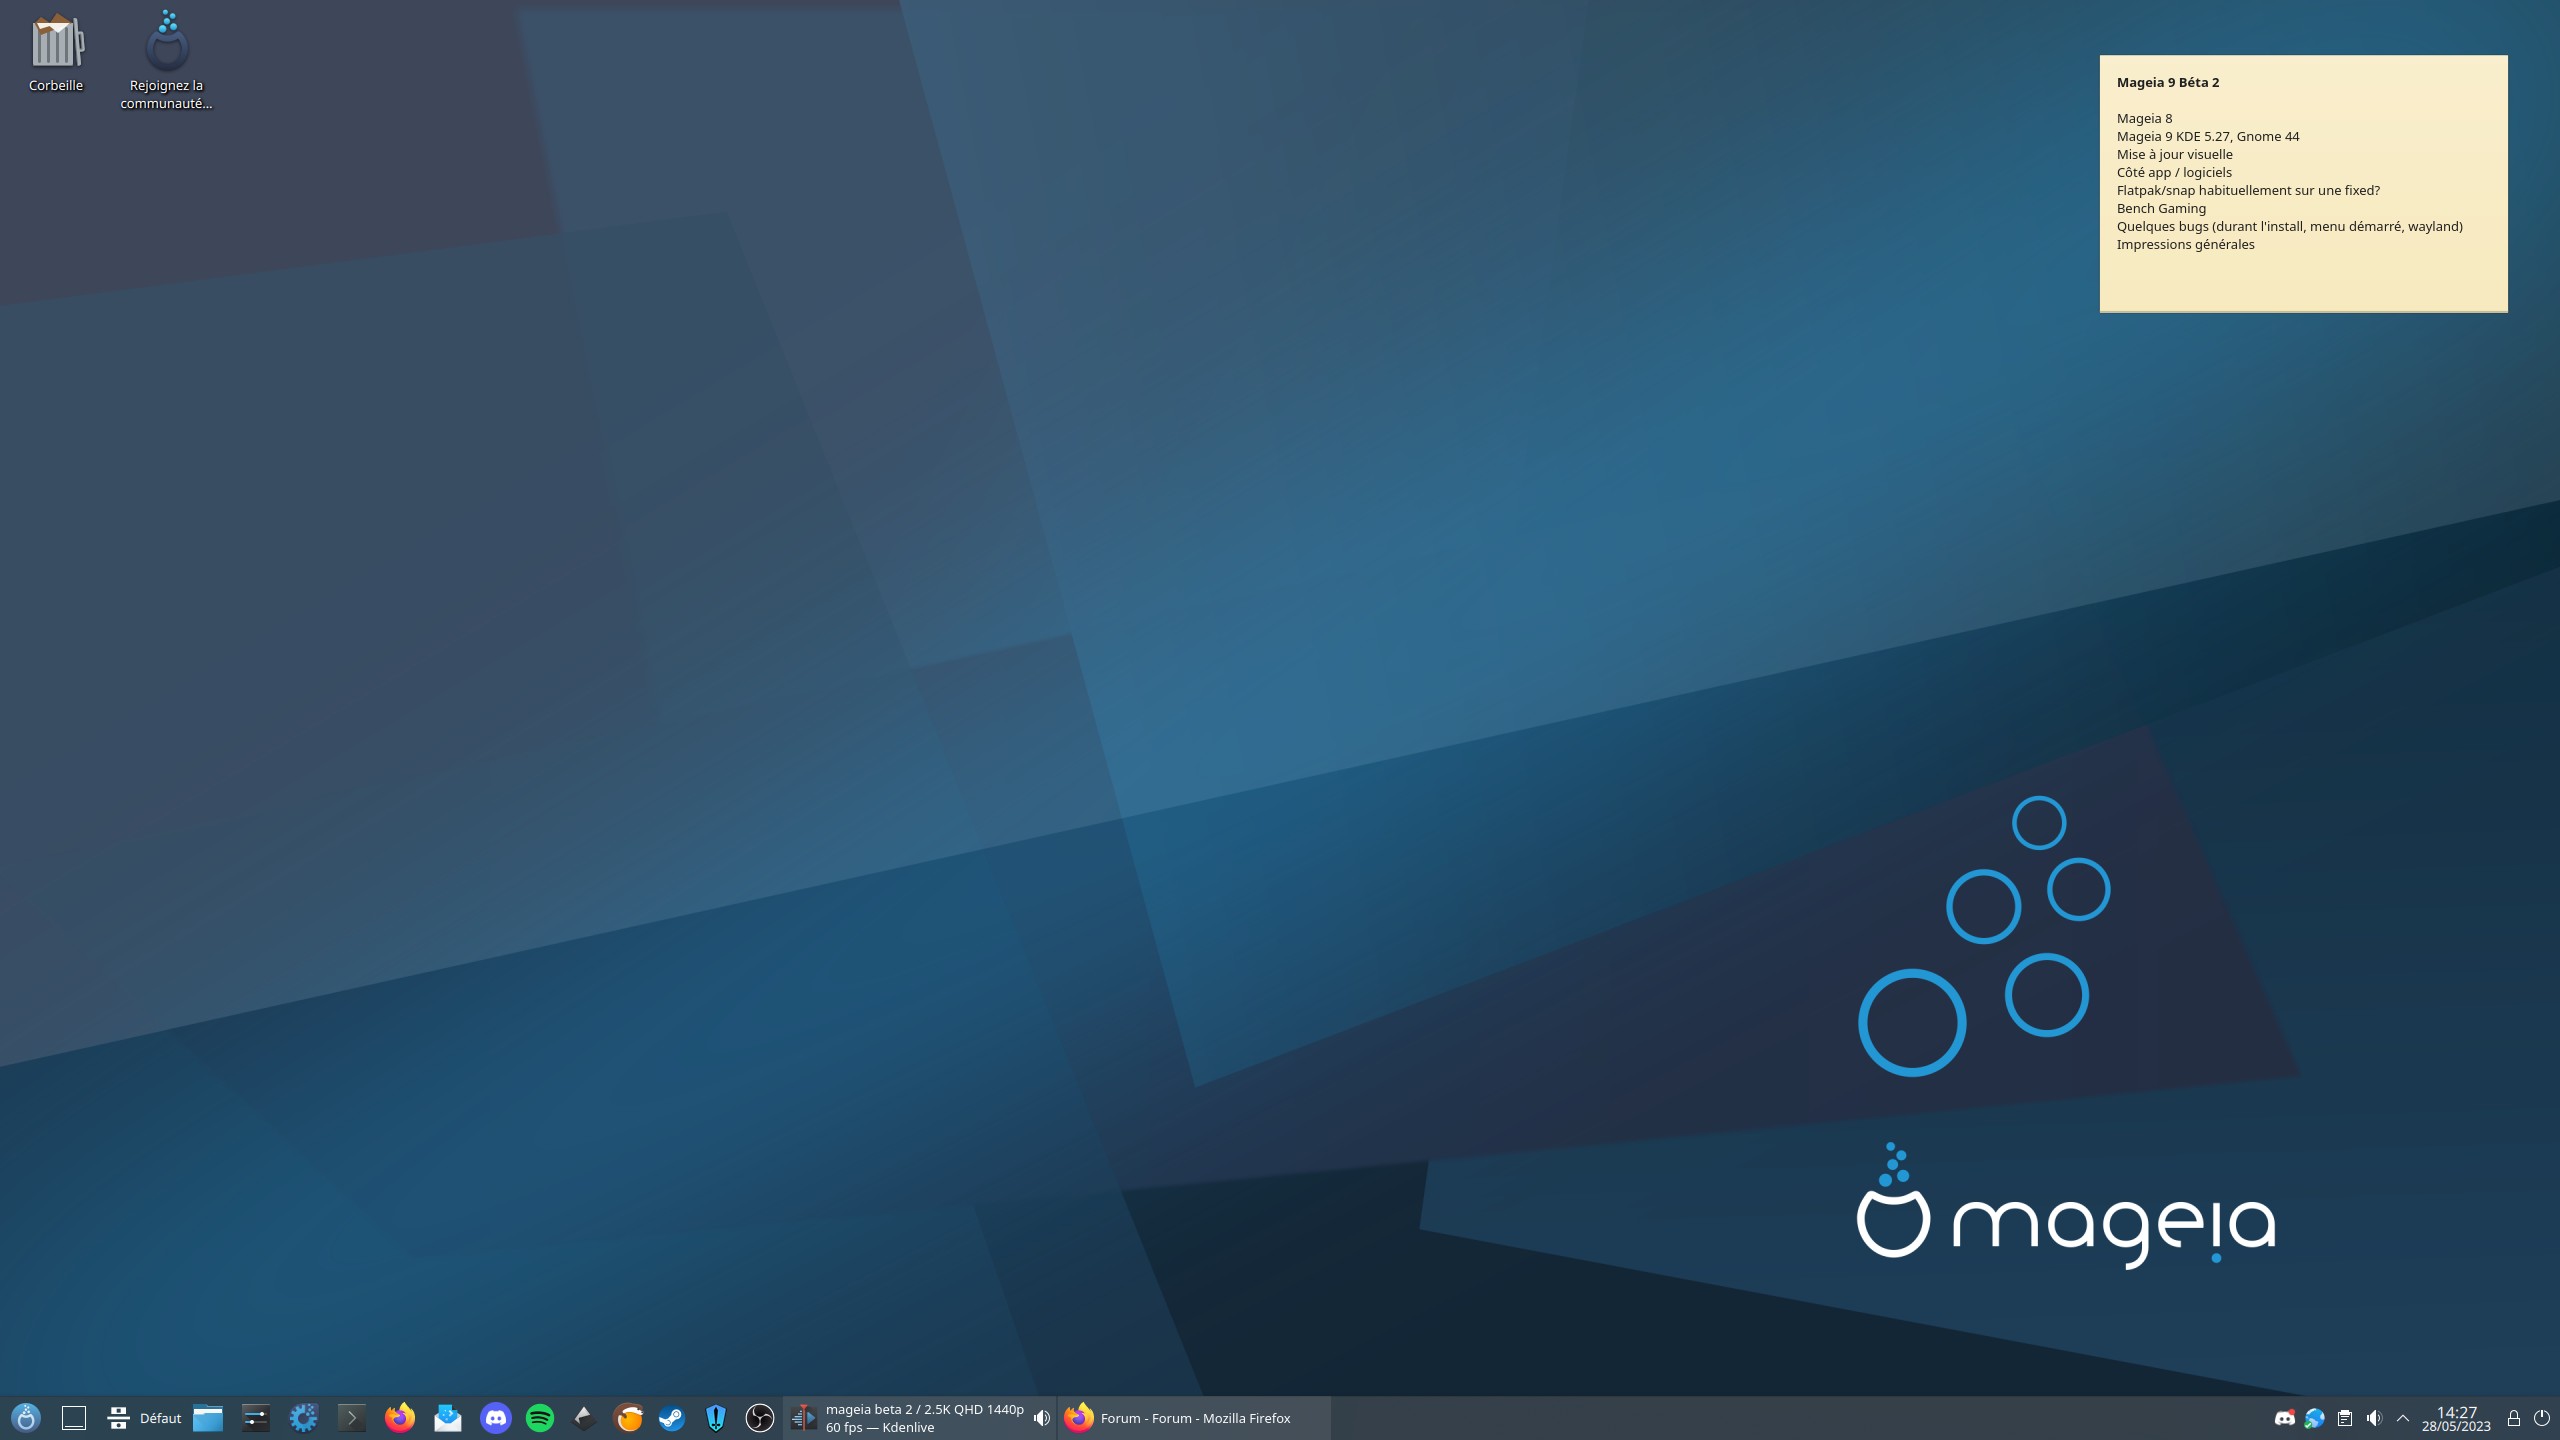Image resolution: width=2560 pixels, height=1440 pixels.
Task: Select the Corbeille trash desktop icon
Action: coord(56,53)
